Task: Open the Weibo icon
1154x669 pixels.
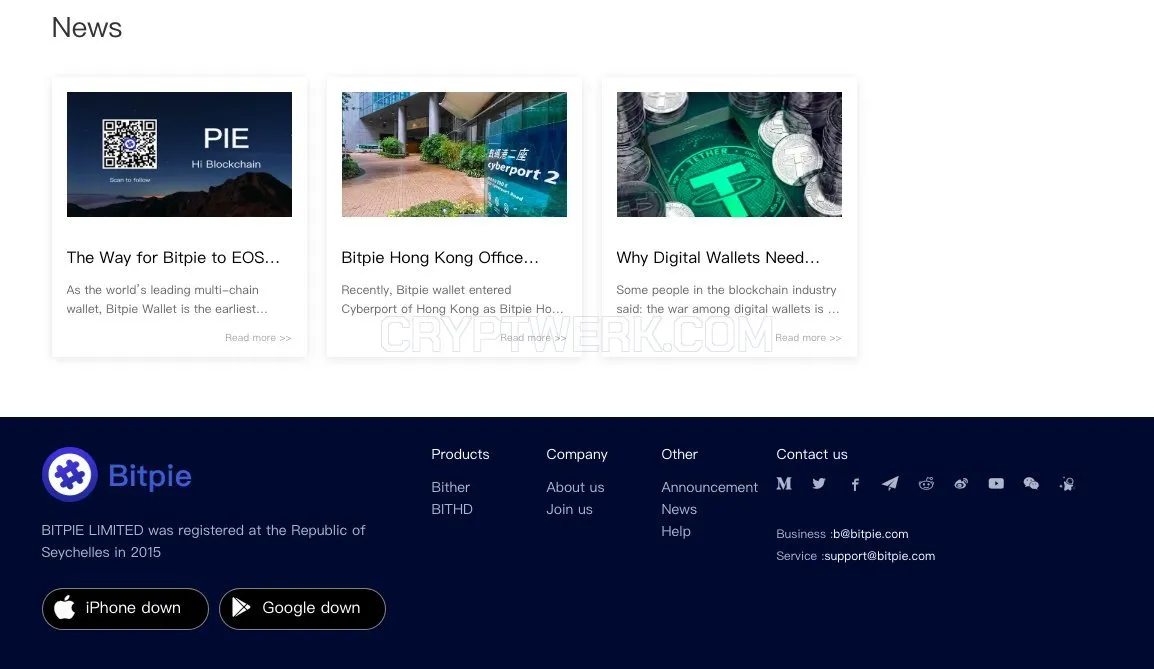Action: 961,484
